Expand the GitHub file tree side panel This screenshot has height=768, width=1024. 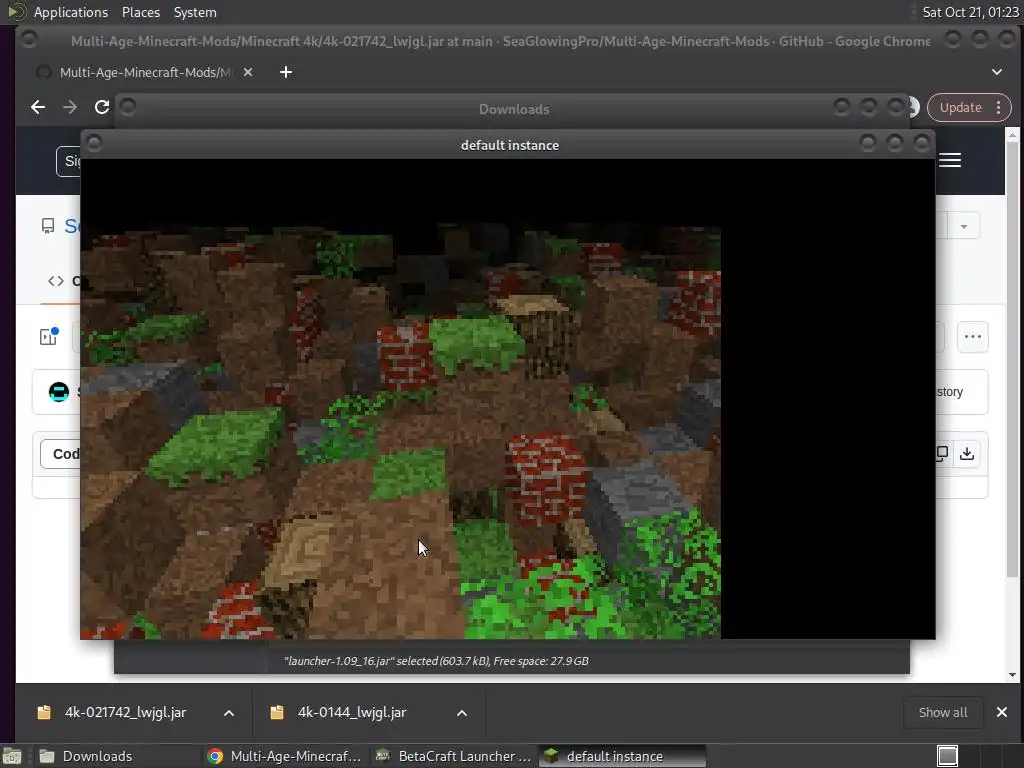[x=49, y=336]
